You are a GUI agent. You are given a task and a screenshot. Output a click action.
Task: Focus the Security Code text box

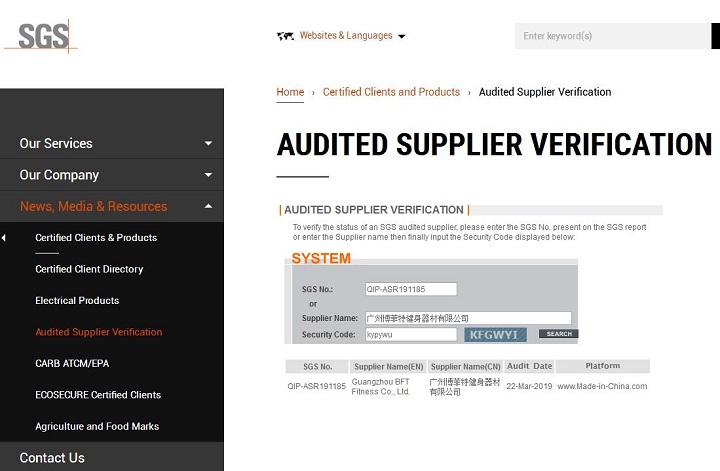click(x=410, y=334)
